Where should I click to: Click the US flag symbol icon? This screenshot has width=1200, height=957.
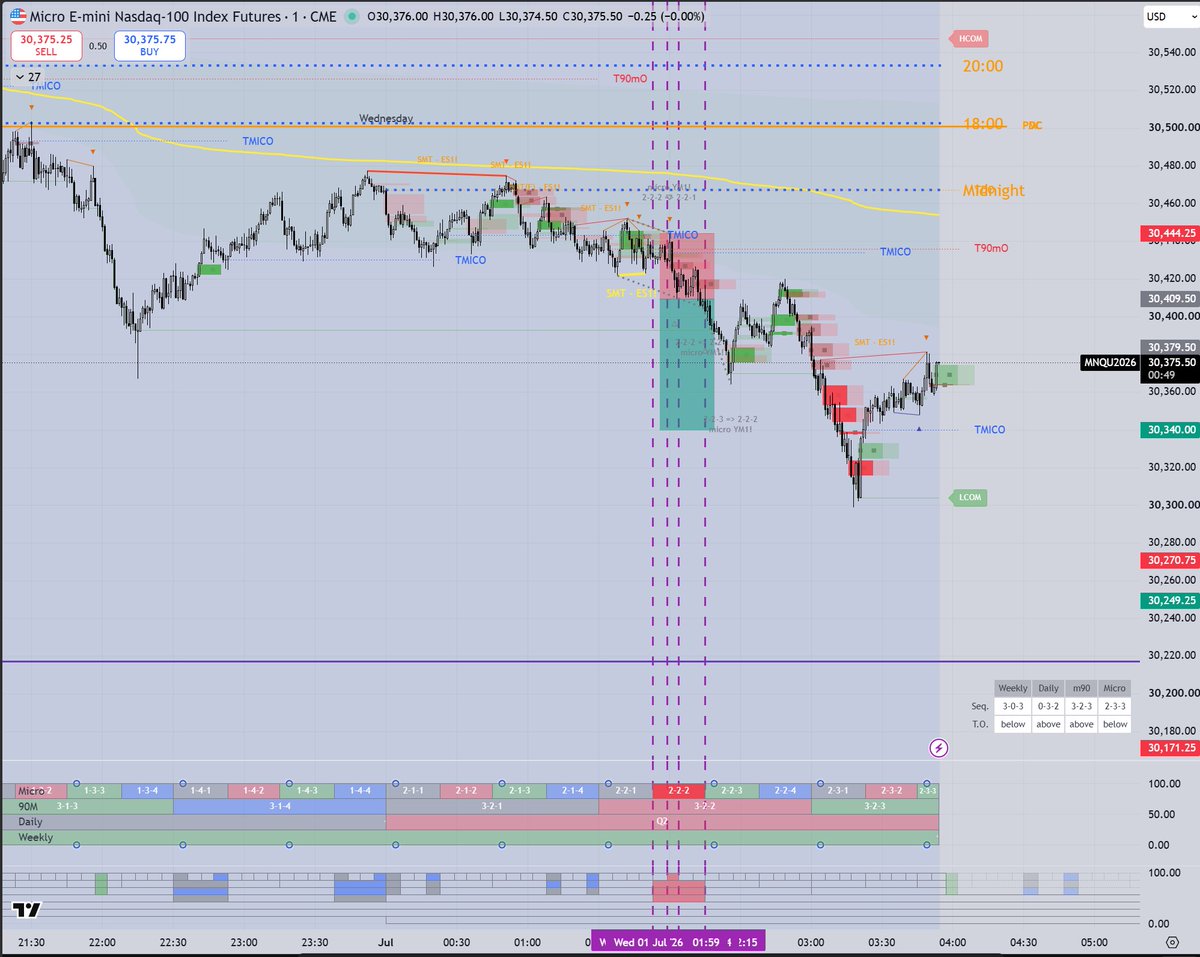18,16
